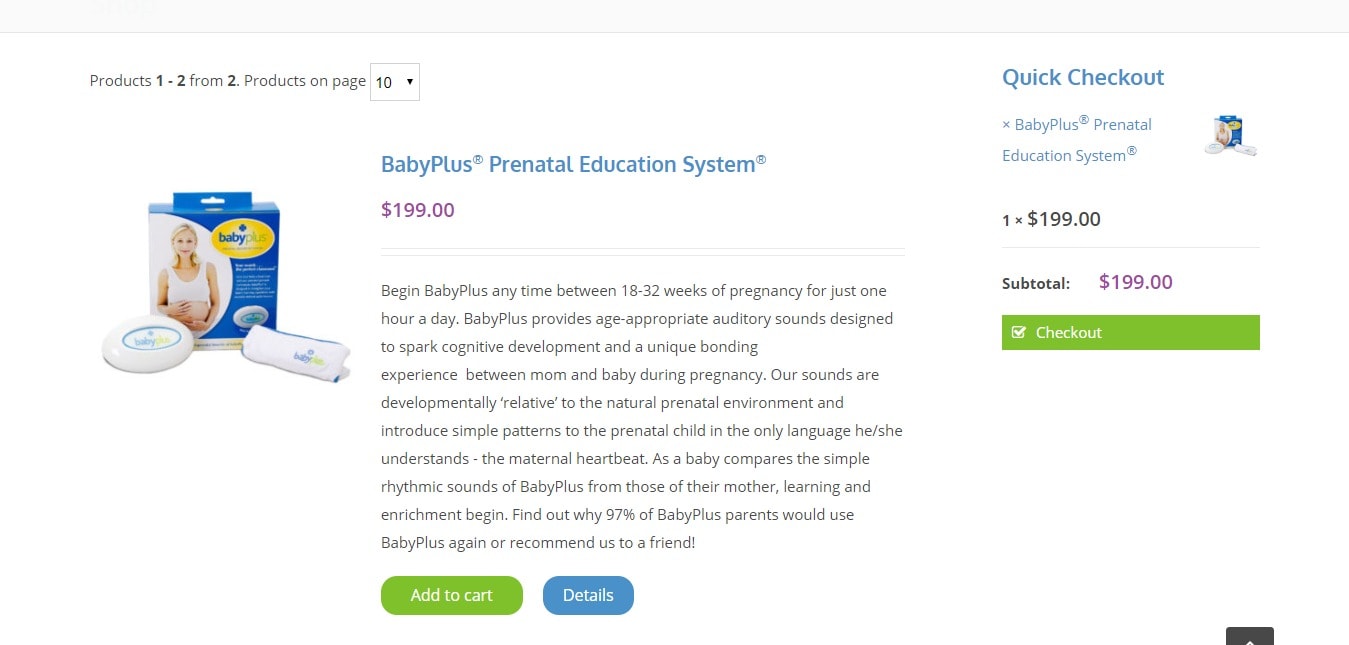Image resolution: width=1349 pixels, height=645 pixels.
Task: Click the Subtotal amount $199.00
Action: 1136,282
